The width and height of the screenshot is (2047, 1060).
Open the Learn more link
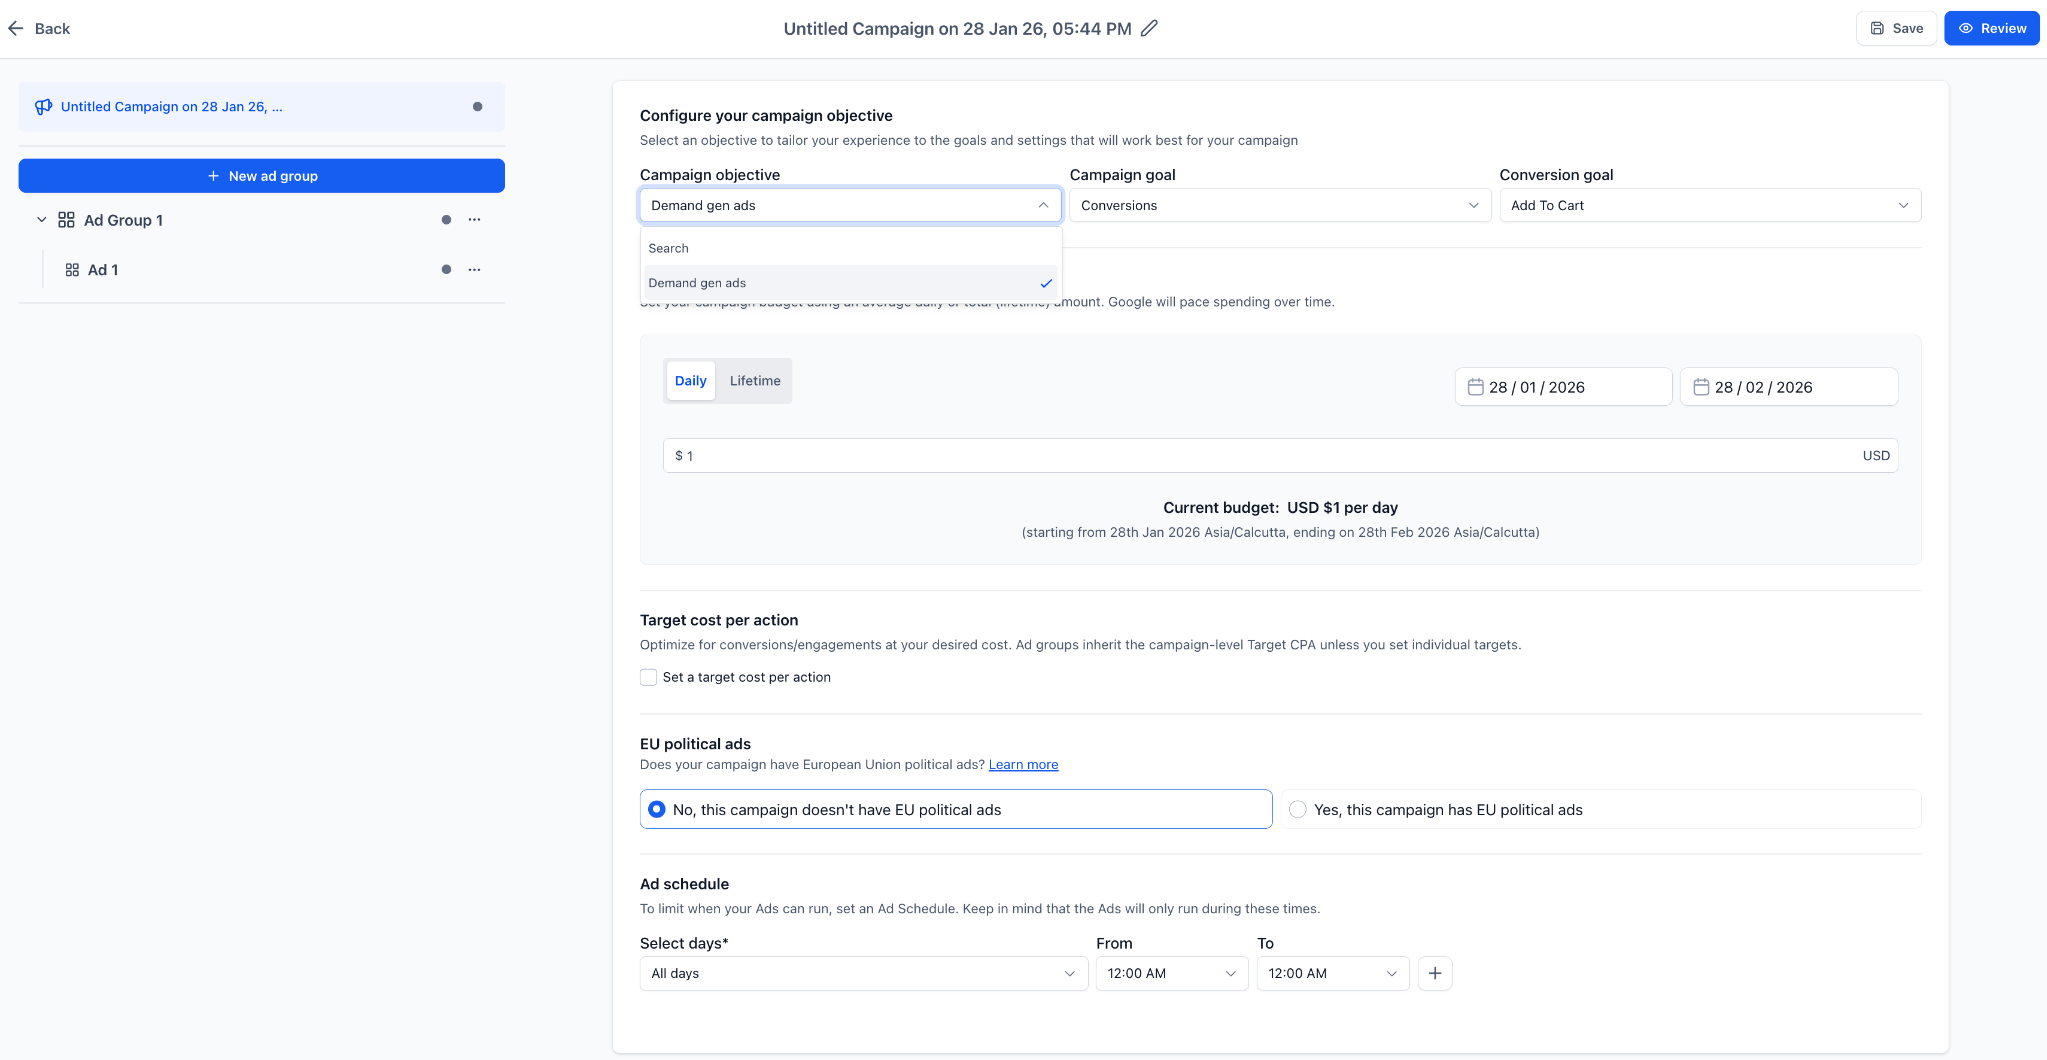coord(1023,765)
